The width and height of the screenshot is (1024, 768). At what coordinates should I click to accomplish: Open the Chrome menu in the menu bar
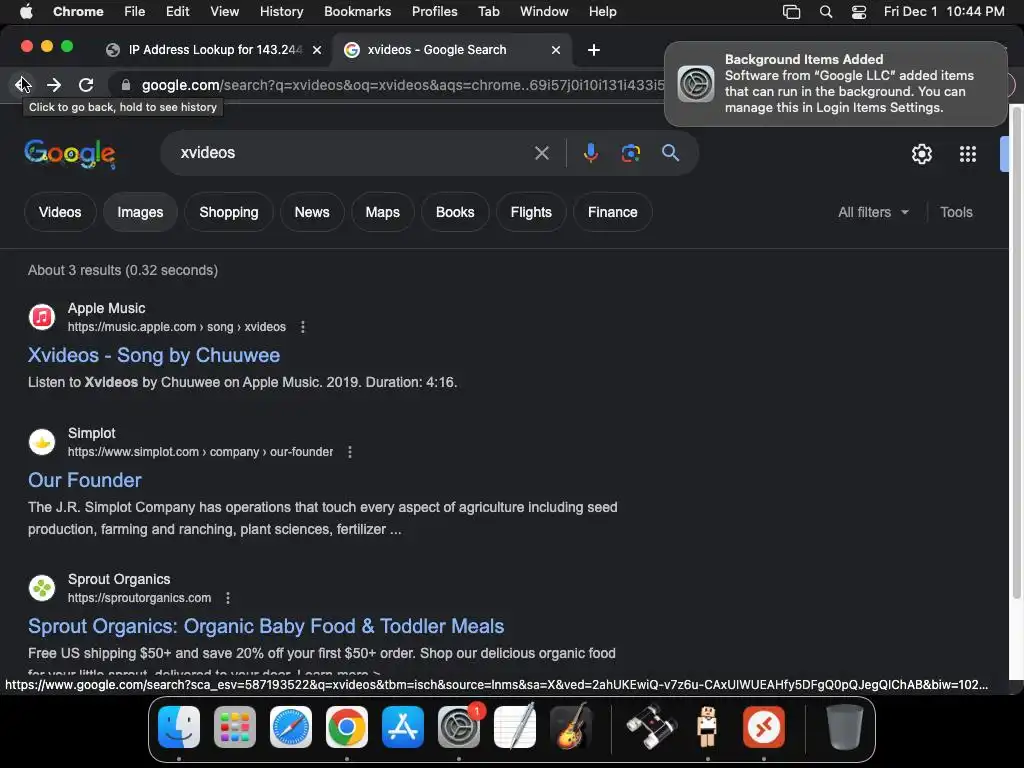(x=78, y=11)
